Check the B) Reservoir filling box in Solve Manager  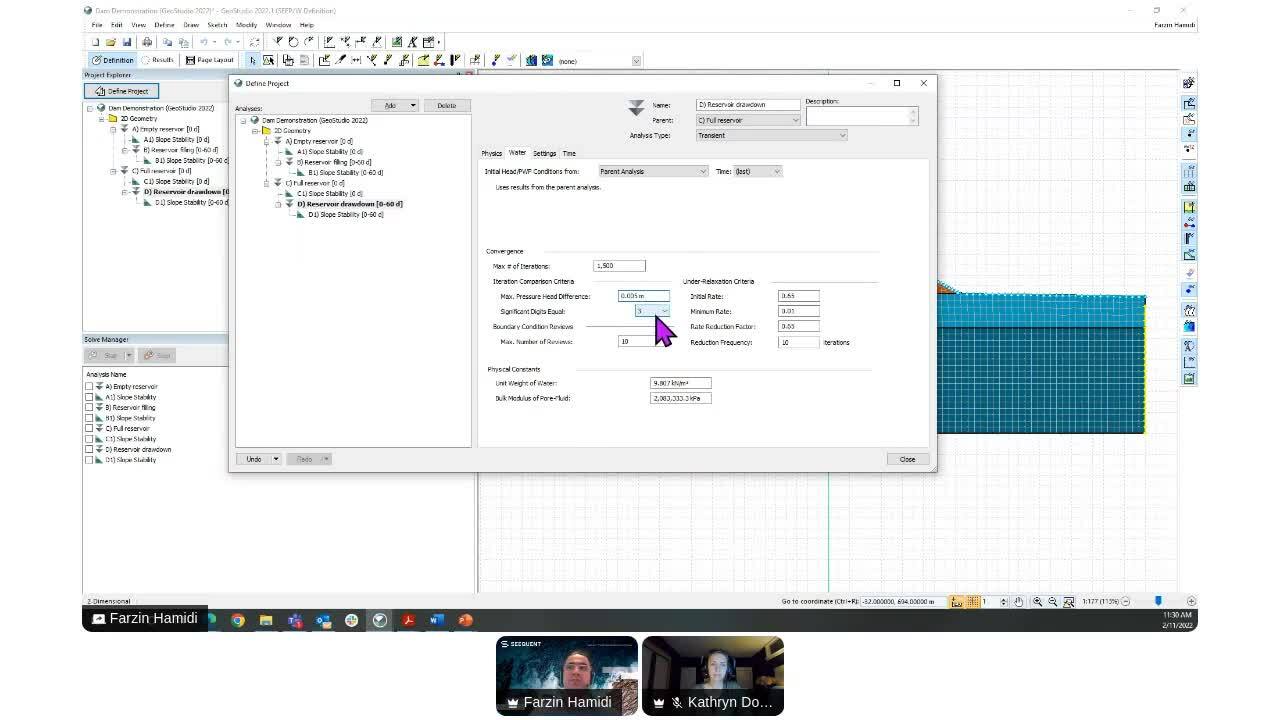89,407
